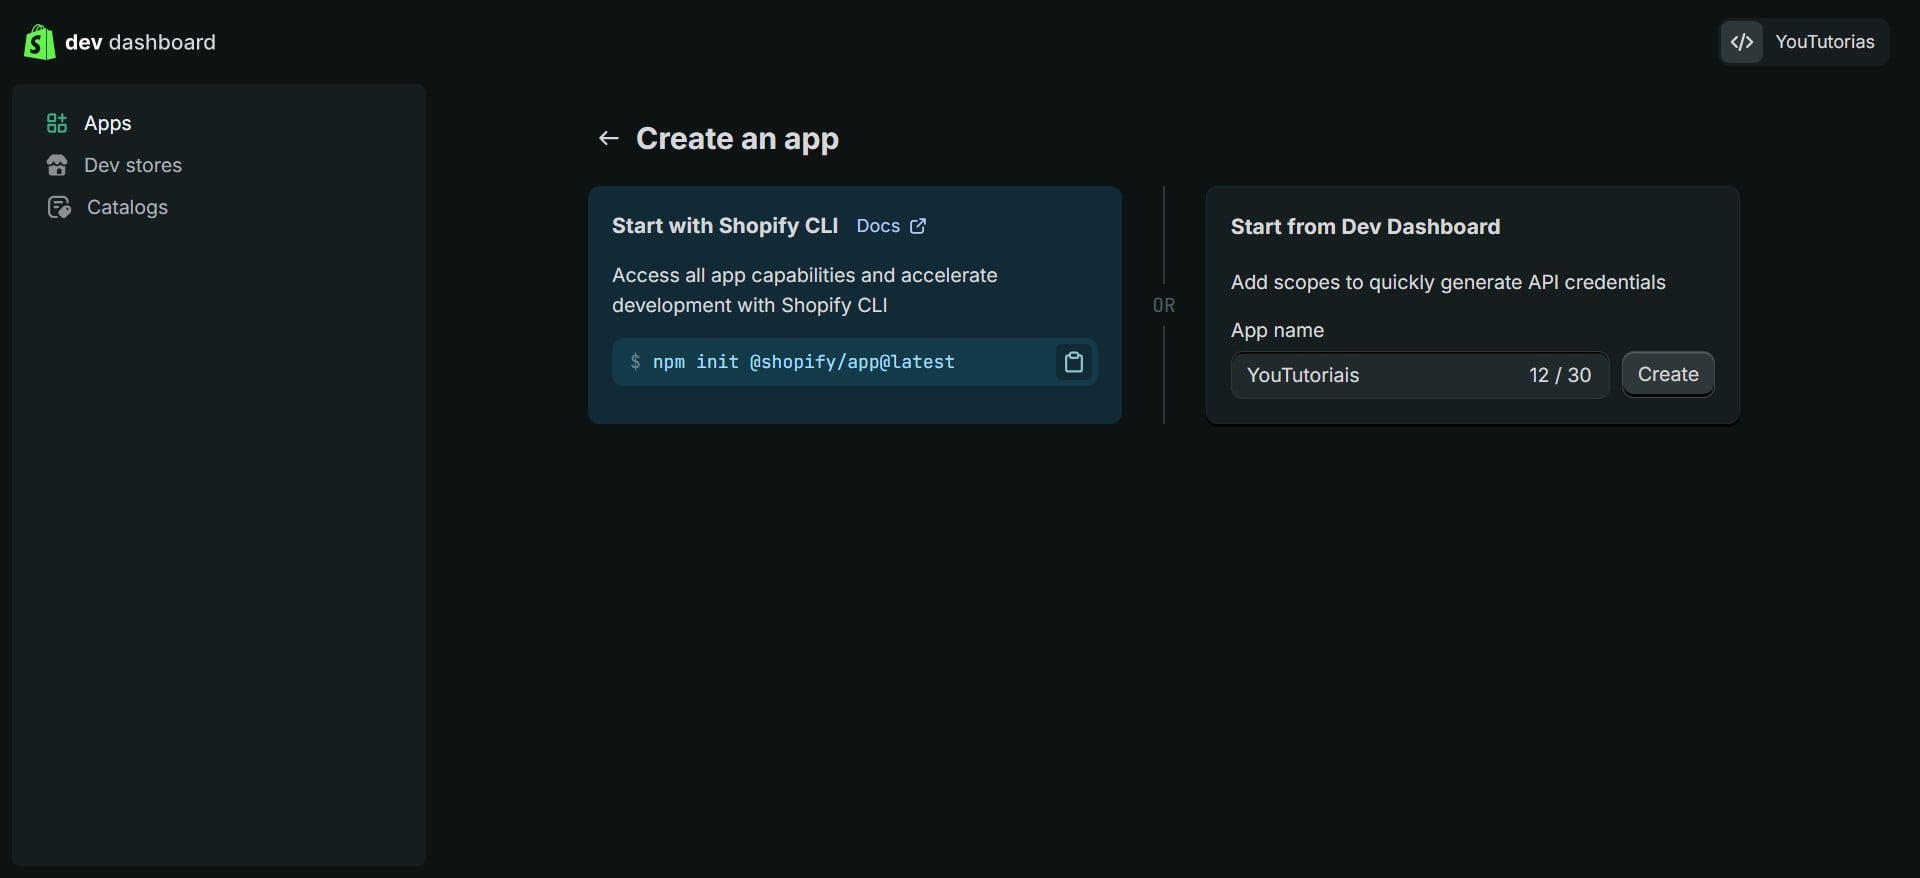Screen dimensions: 1920x878
Task: Click the Shopify bag logo
Action: (39, 42)
